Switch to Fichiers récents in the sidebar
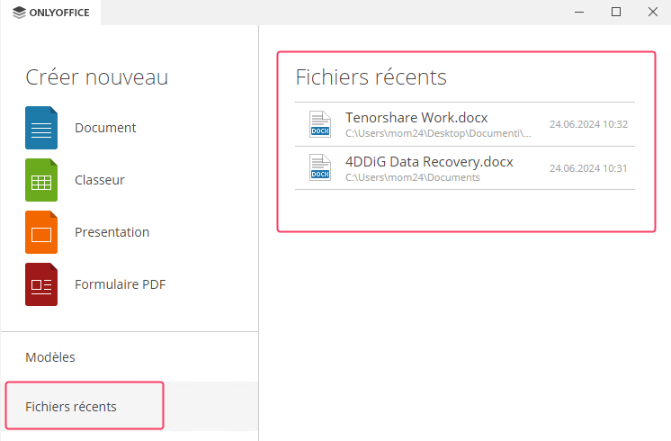 (x=71, y=406)
